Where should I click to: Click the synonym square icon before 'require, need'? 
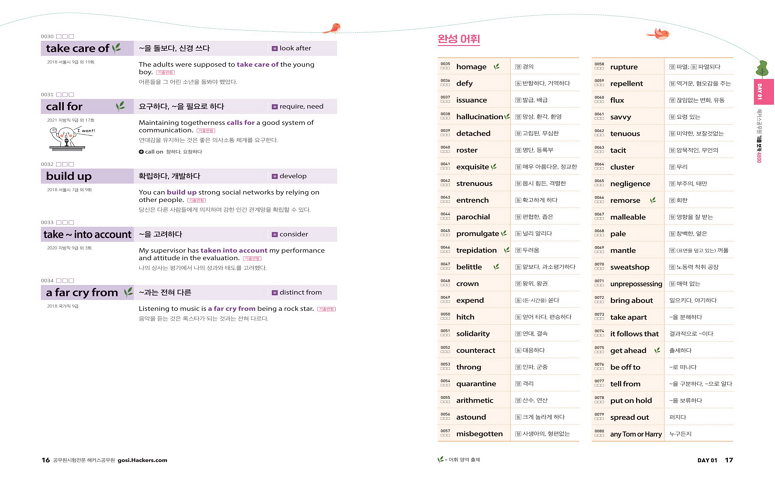pyautogui.click(x=274, y=107)
